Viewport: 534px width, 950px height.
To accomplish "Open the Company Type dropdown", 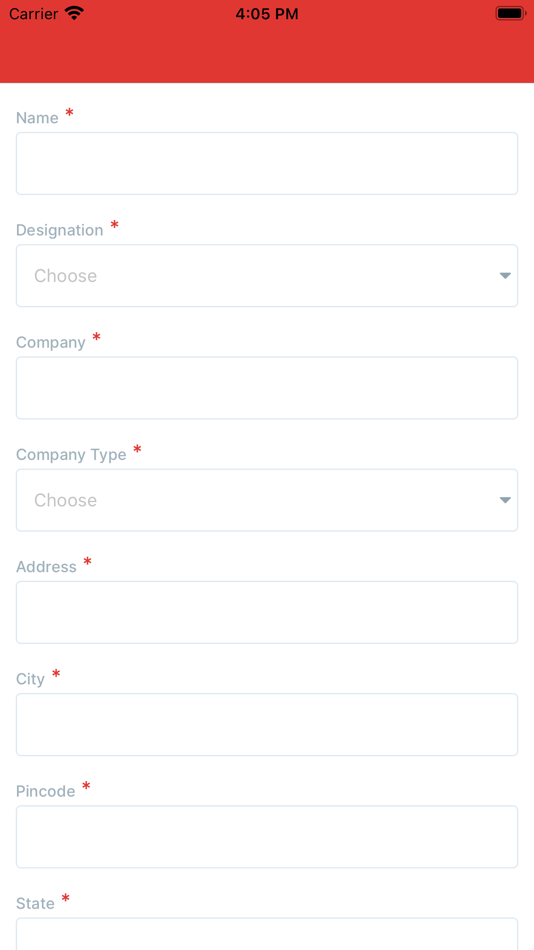I will tap(267, 500).
